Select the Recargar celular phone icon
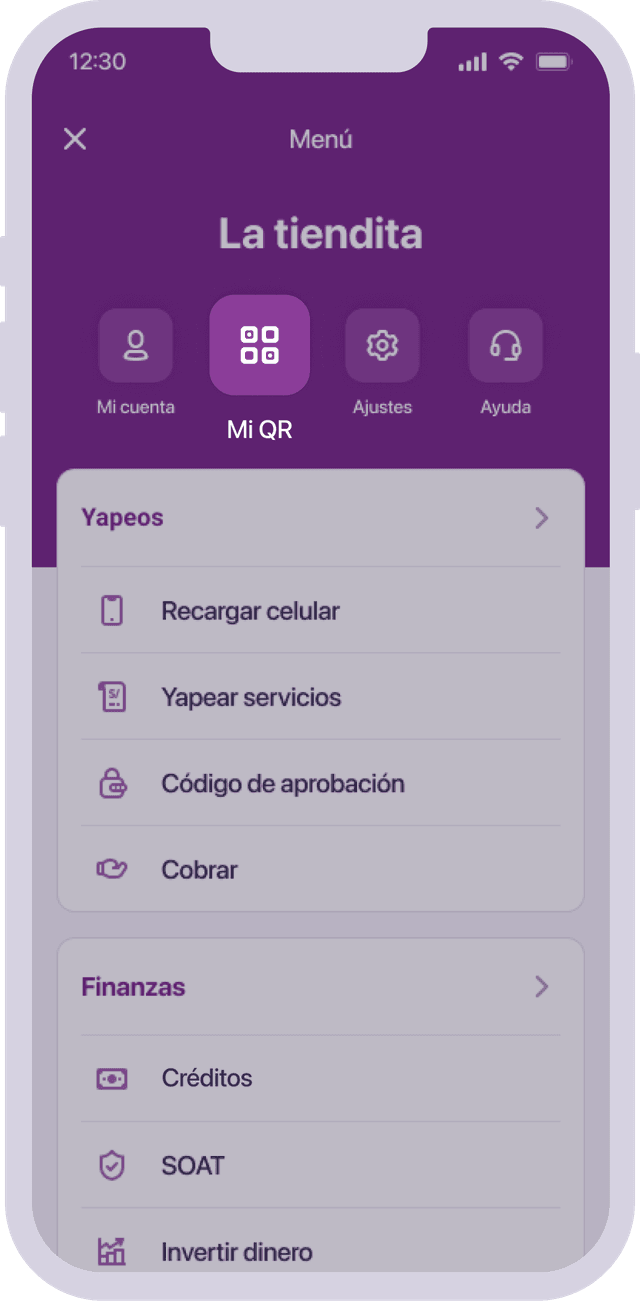The width and height of the screenshot is (640, 1301). click(113, 609)
